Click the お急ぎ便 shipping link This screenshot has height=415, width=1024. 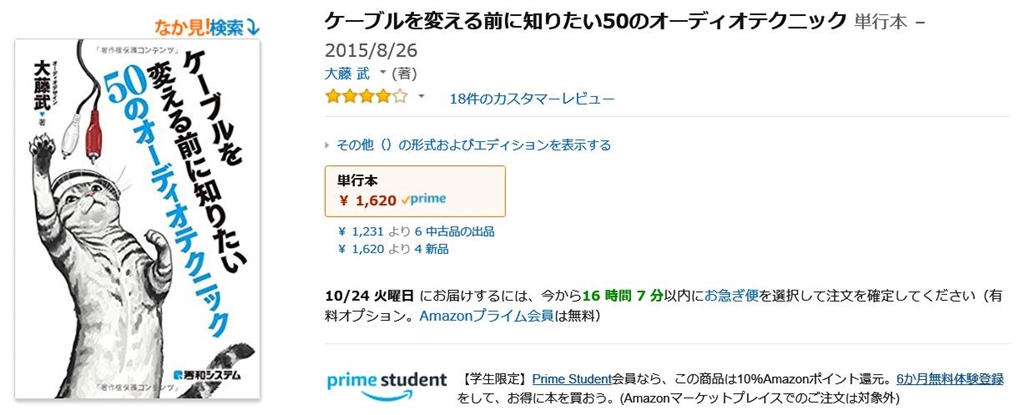[x=731, y=295]
